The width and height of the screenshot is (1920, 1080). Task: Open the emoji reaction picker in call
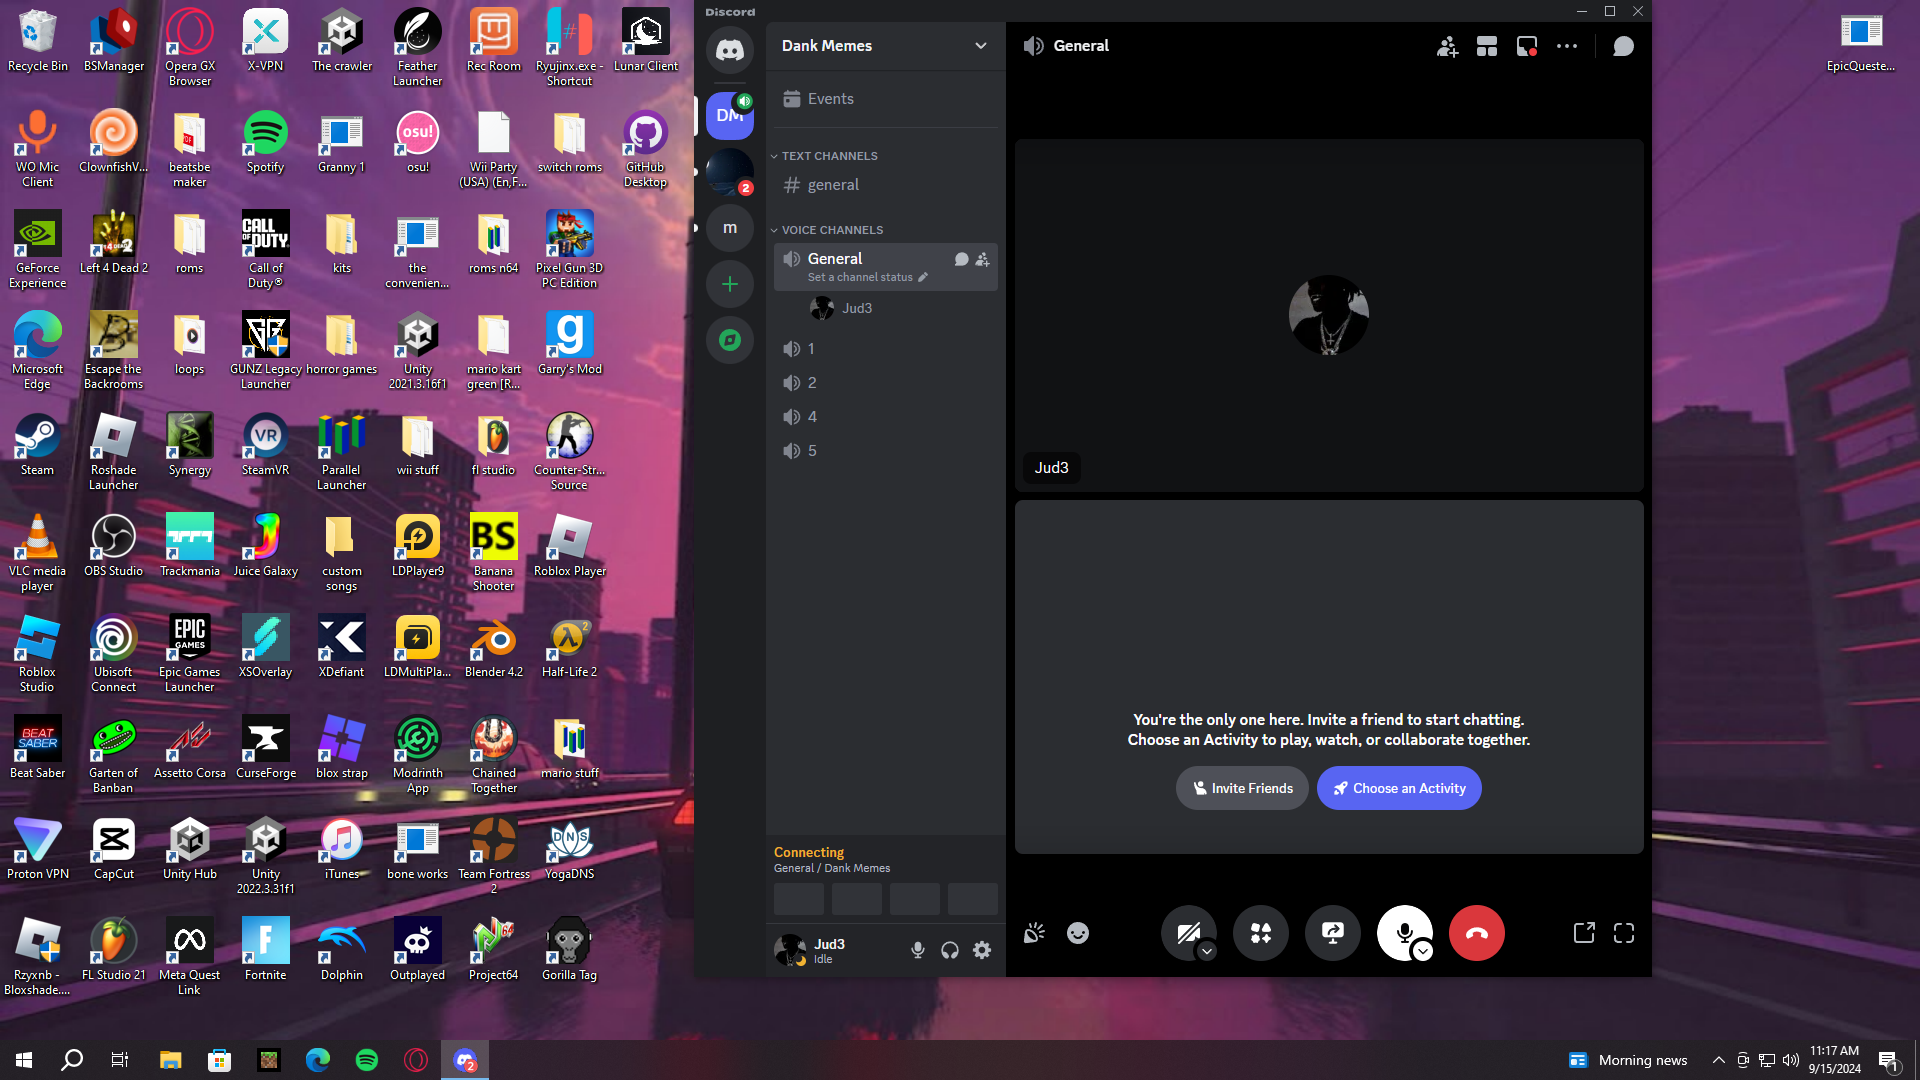click(x=1077, y=933)
